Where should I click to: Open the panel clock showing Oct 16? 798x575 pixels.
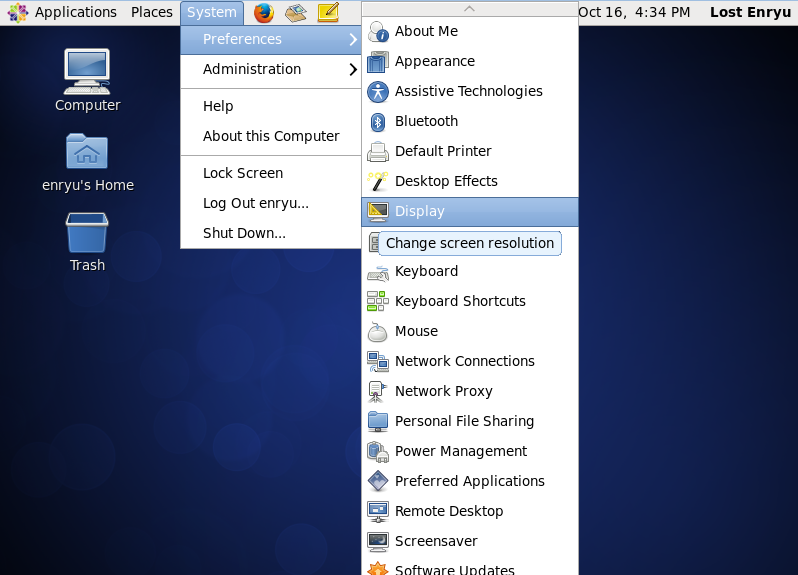pyautogui.click(x=634, y=12)
